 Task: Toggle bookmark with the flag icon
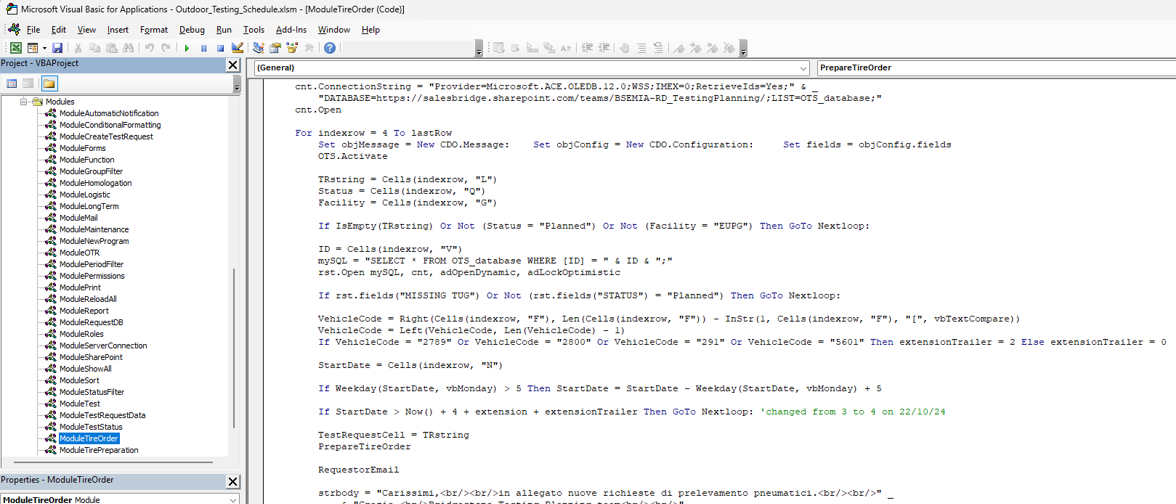[678, 47]
